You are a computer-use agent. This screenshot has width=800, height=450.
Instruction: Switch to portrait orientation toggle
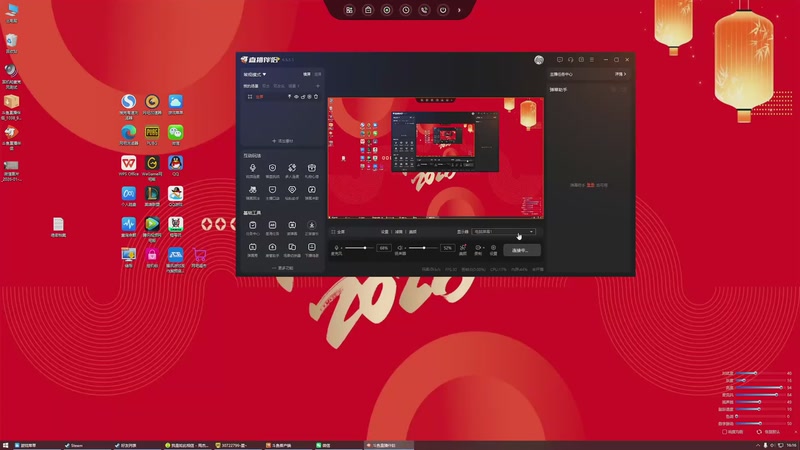[x=318, y=74]
